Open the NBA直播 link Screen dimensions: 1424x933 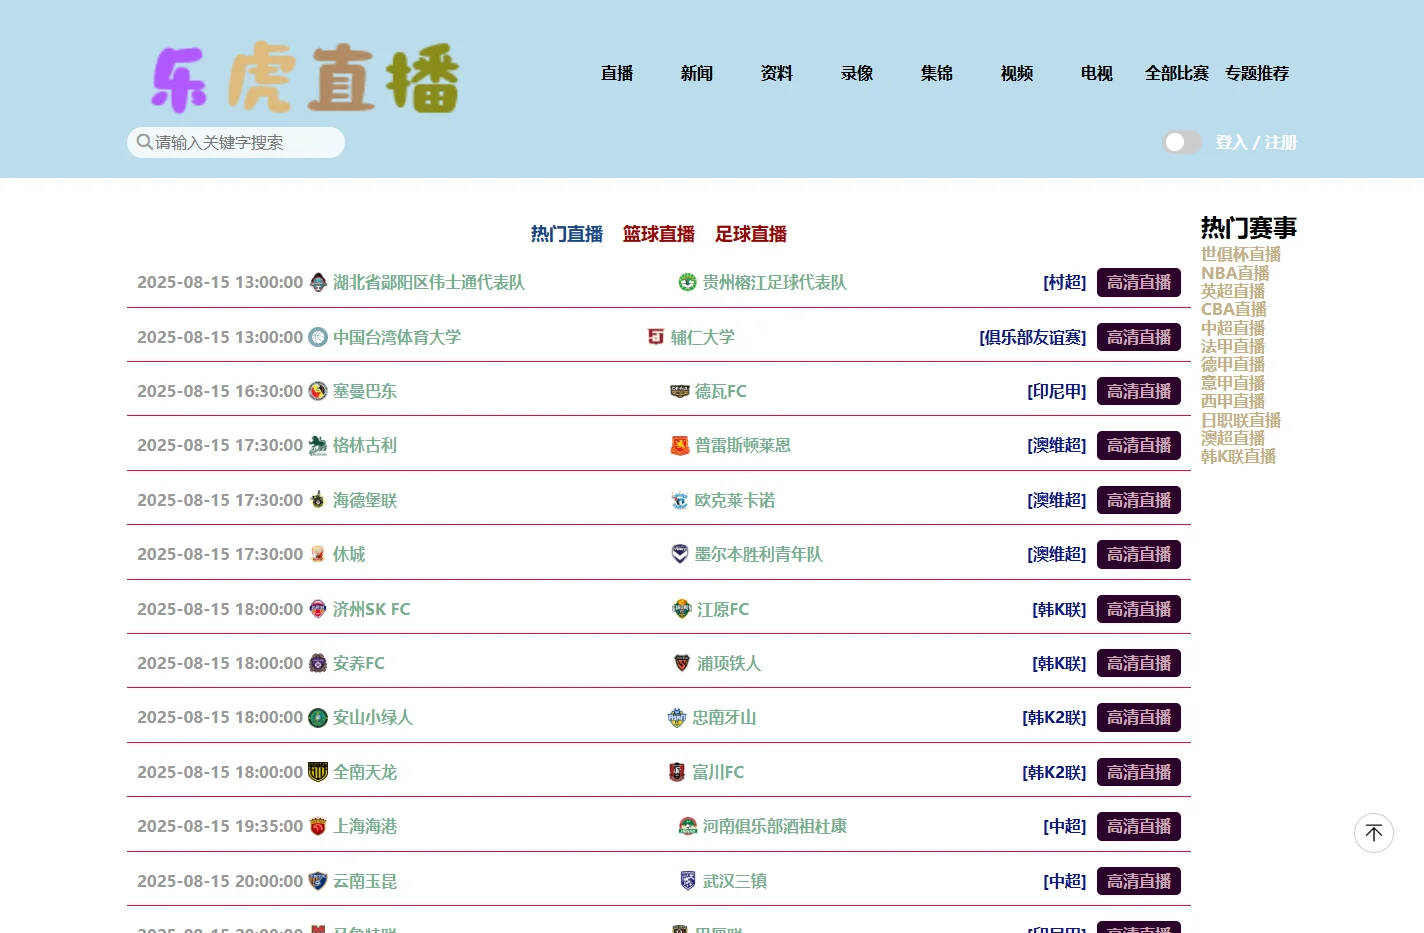point(1235,273)
